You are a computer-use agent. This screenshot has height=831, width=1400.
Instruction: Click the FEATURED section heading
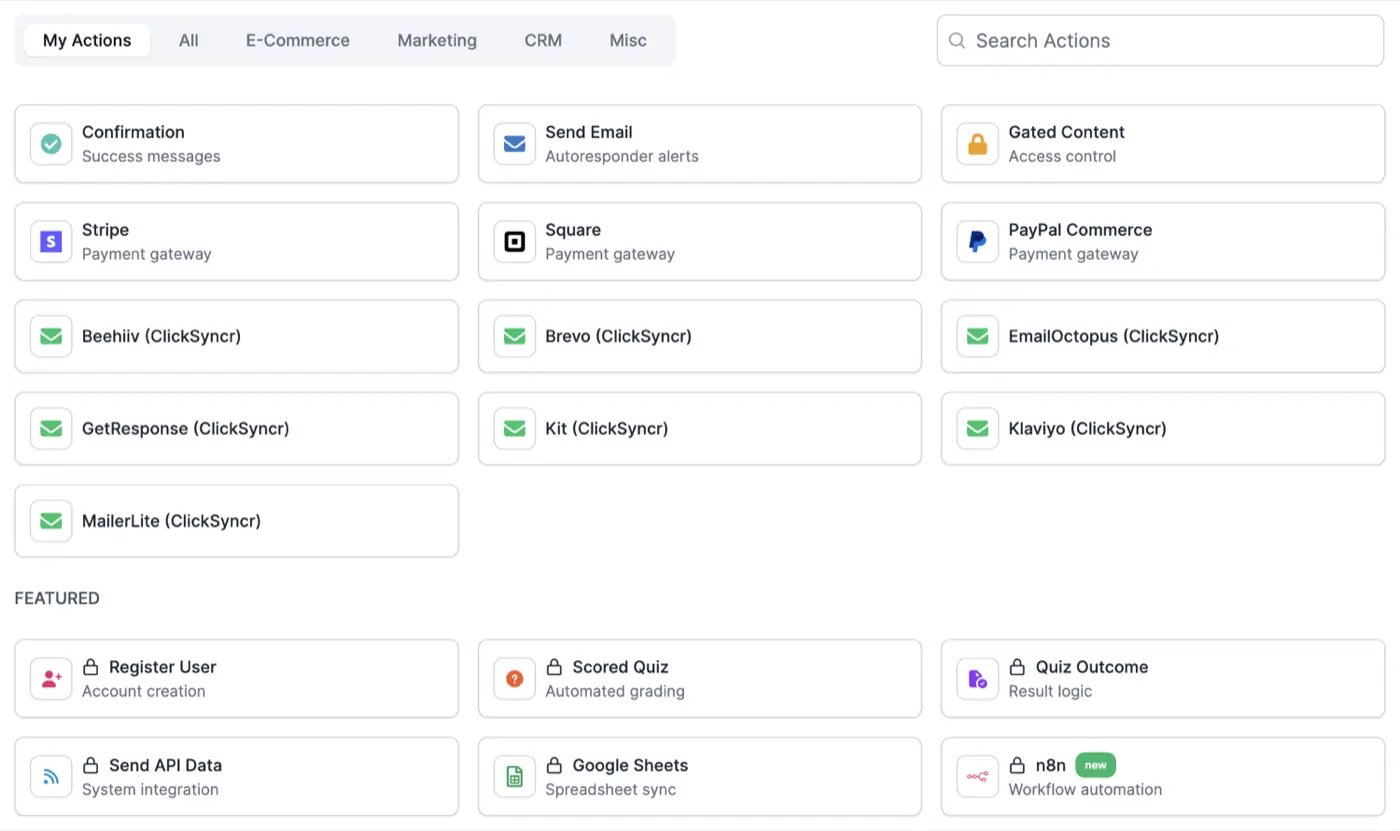(x=57, y=598)
